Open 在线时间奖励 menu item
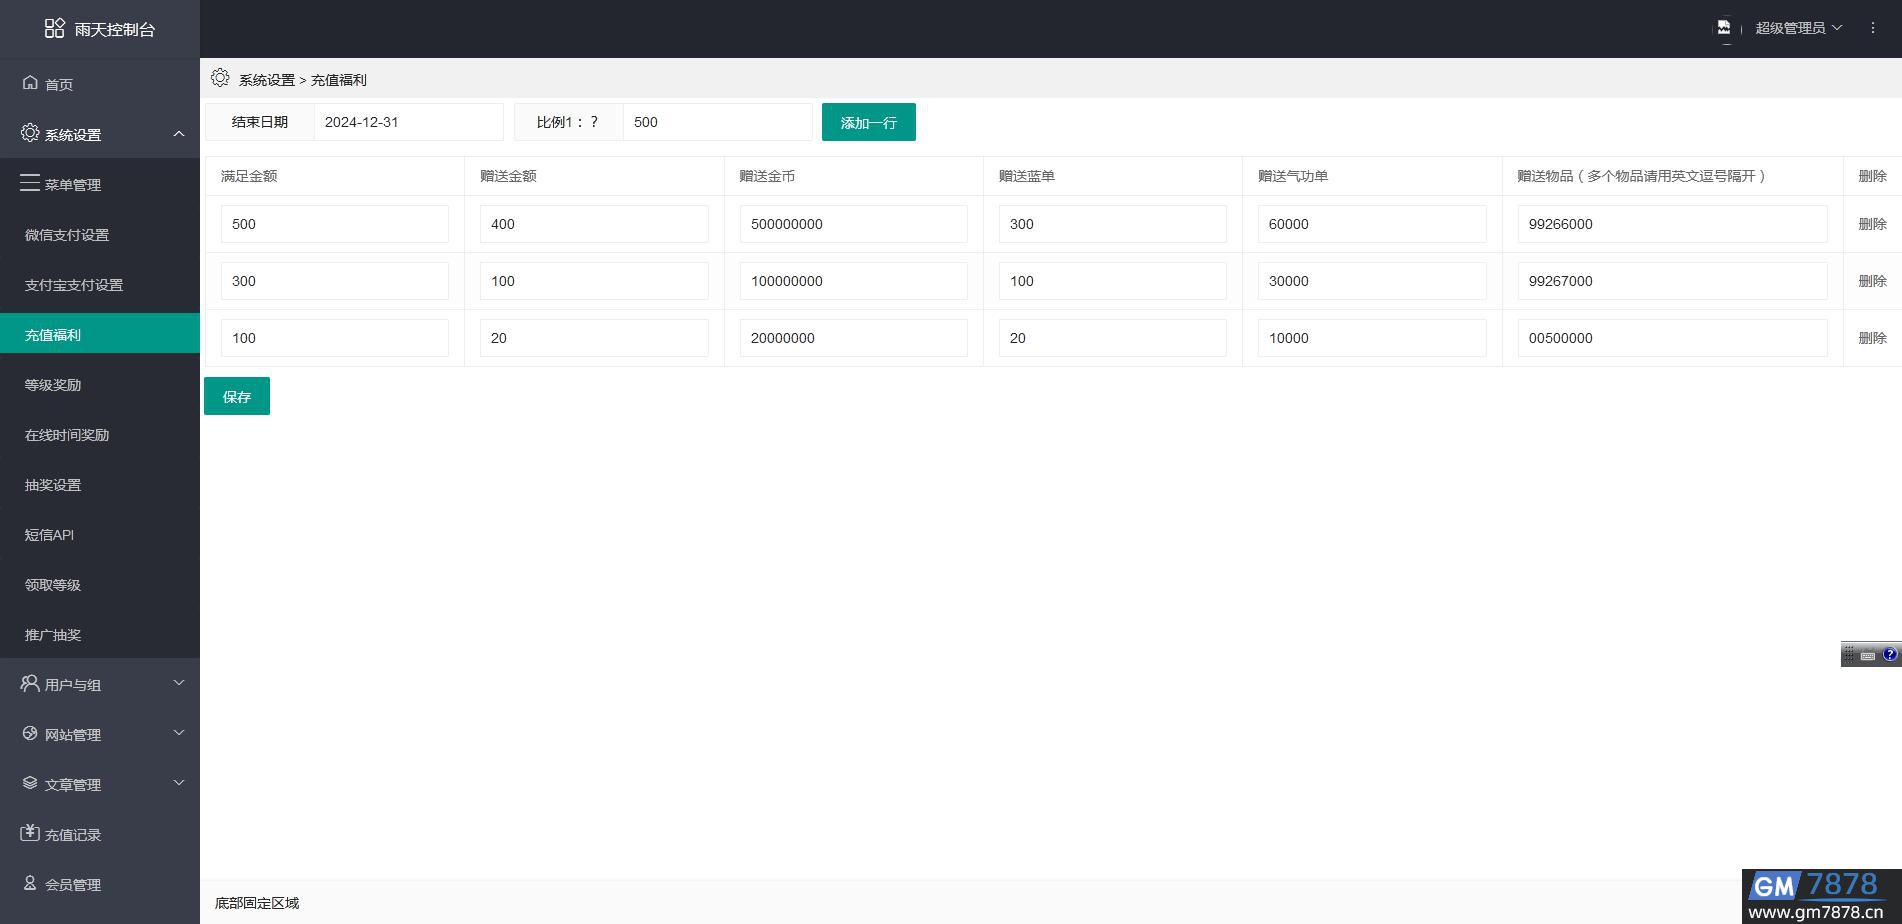The height and width of the screenshot is (924, 1902). click(100, 434)
